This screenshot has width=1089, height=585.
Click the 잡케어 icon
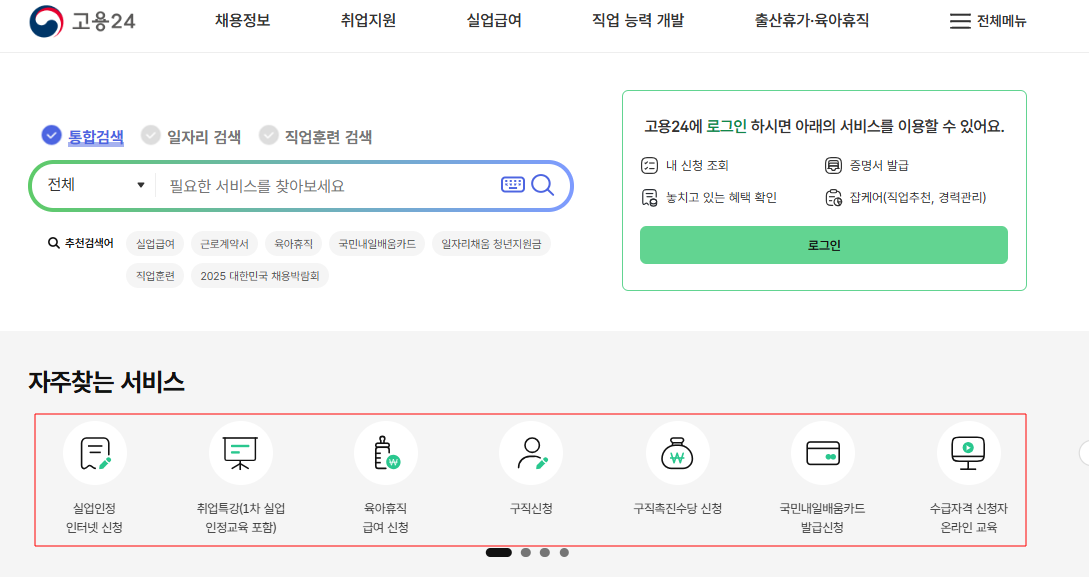[x=833, y=198]
